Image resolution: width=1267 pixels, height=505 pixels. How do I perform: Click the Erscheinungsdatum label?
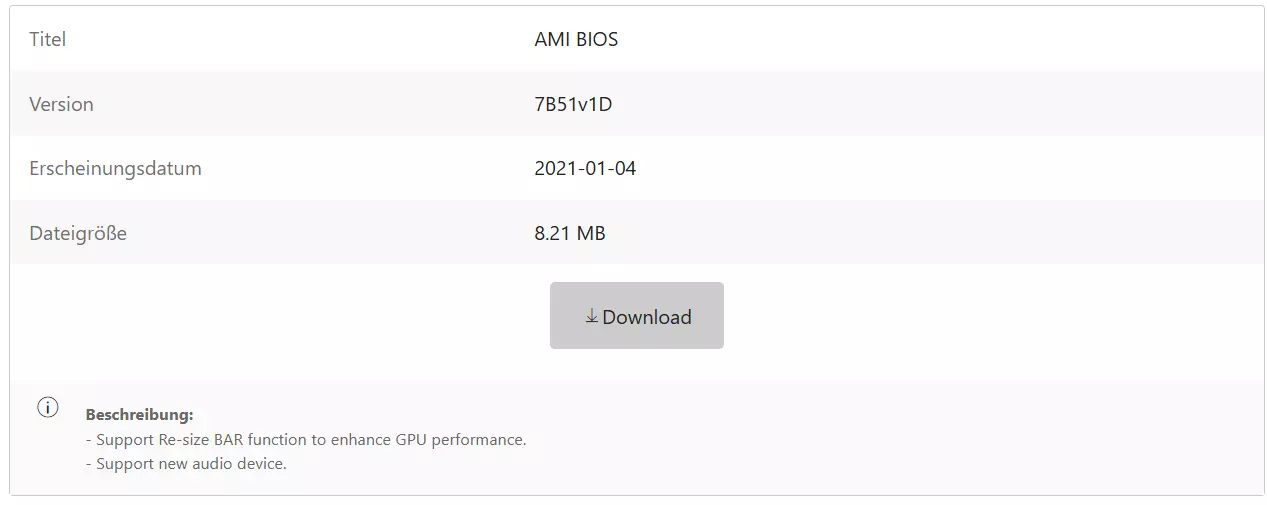coord(115,168)
